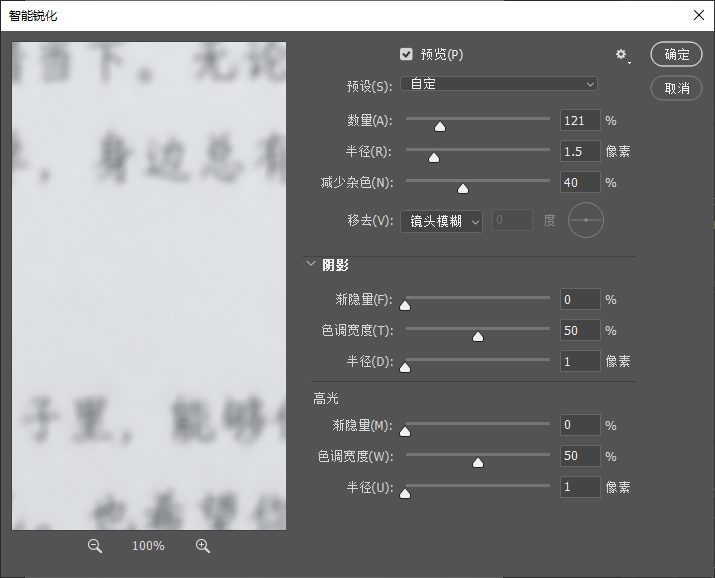The height and width of the screenshot is (578, 715).
Task: Click the 半径(R) value field showing 1.5
Action: [x=580, y=151]
